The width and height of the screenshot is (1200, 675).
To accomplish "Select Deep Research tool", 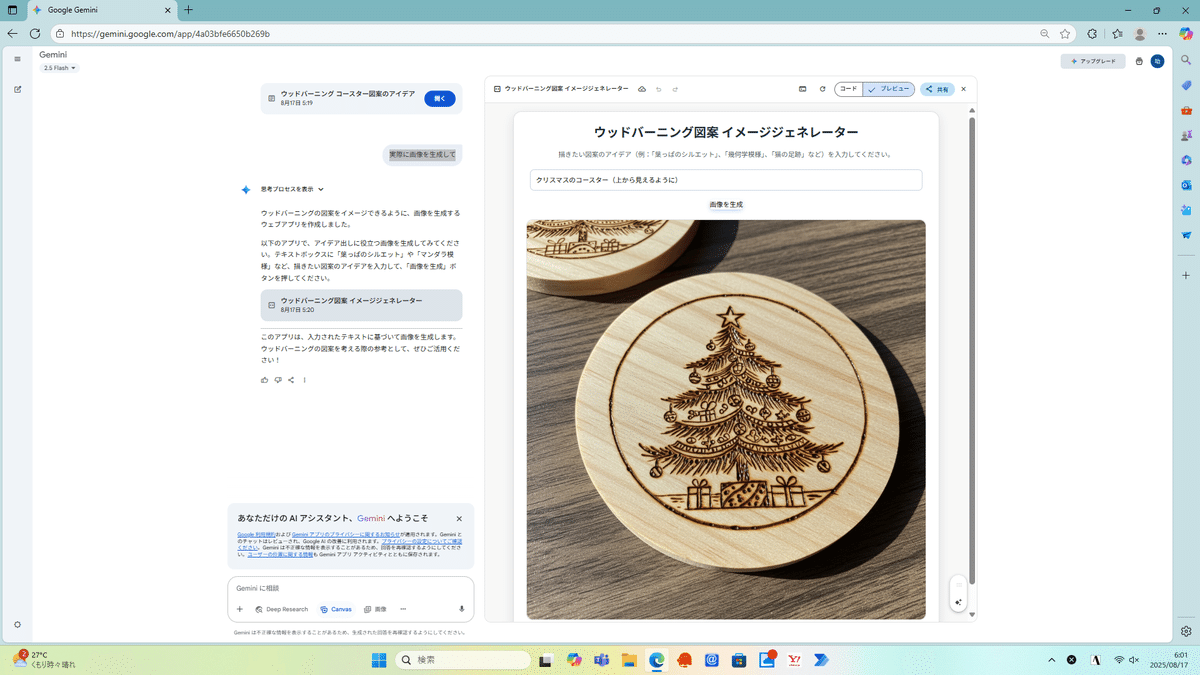I will [282, 609].
